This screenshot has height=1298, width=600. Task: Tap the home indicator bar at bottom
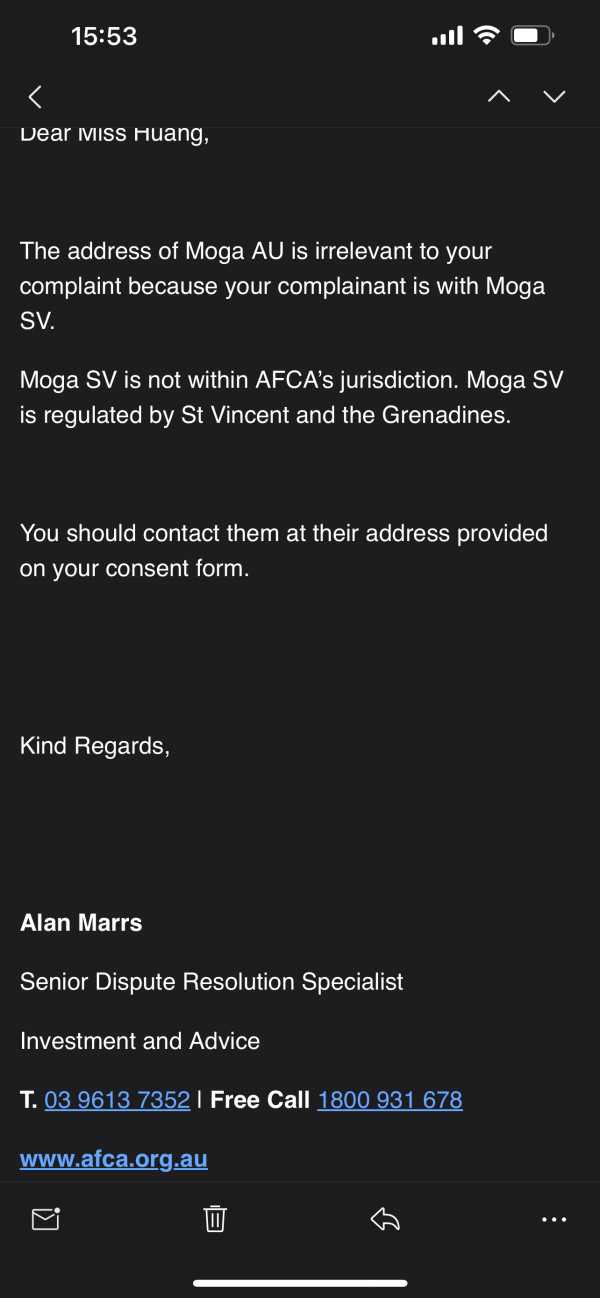click(300, 1283)
